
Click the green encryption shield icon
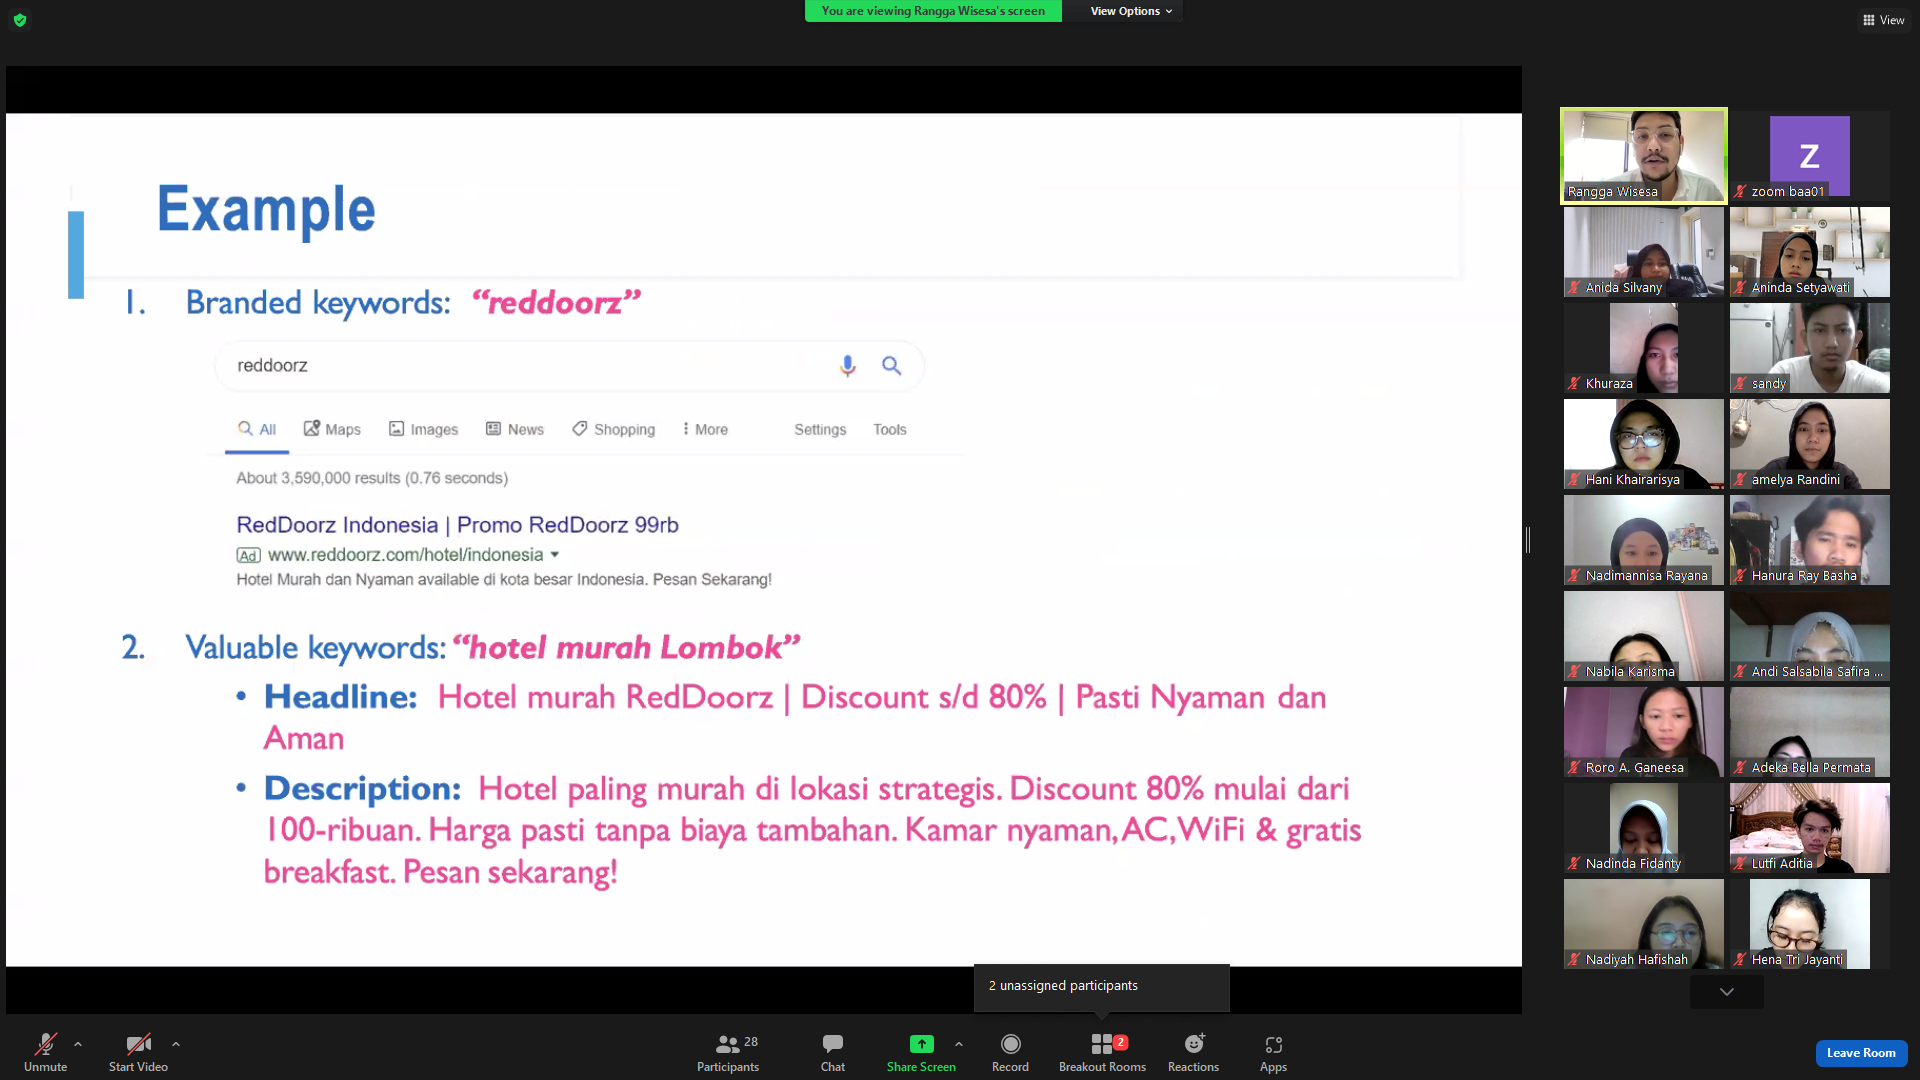click(20, 20)
